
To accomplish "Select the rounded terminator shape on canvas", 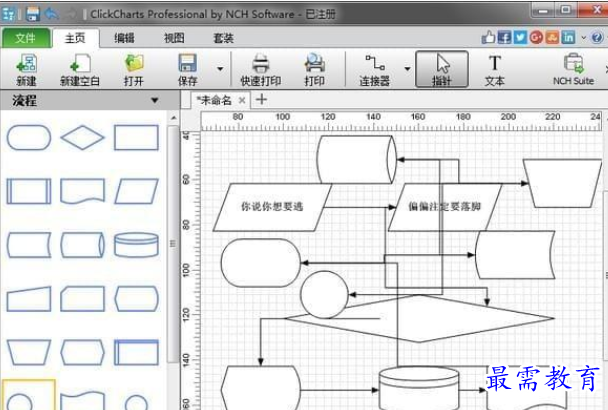I will (261, 263).
